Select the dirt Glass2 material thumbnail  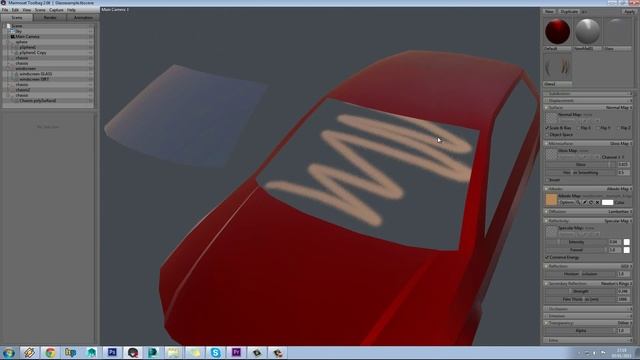click(x=557, y=67)
